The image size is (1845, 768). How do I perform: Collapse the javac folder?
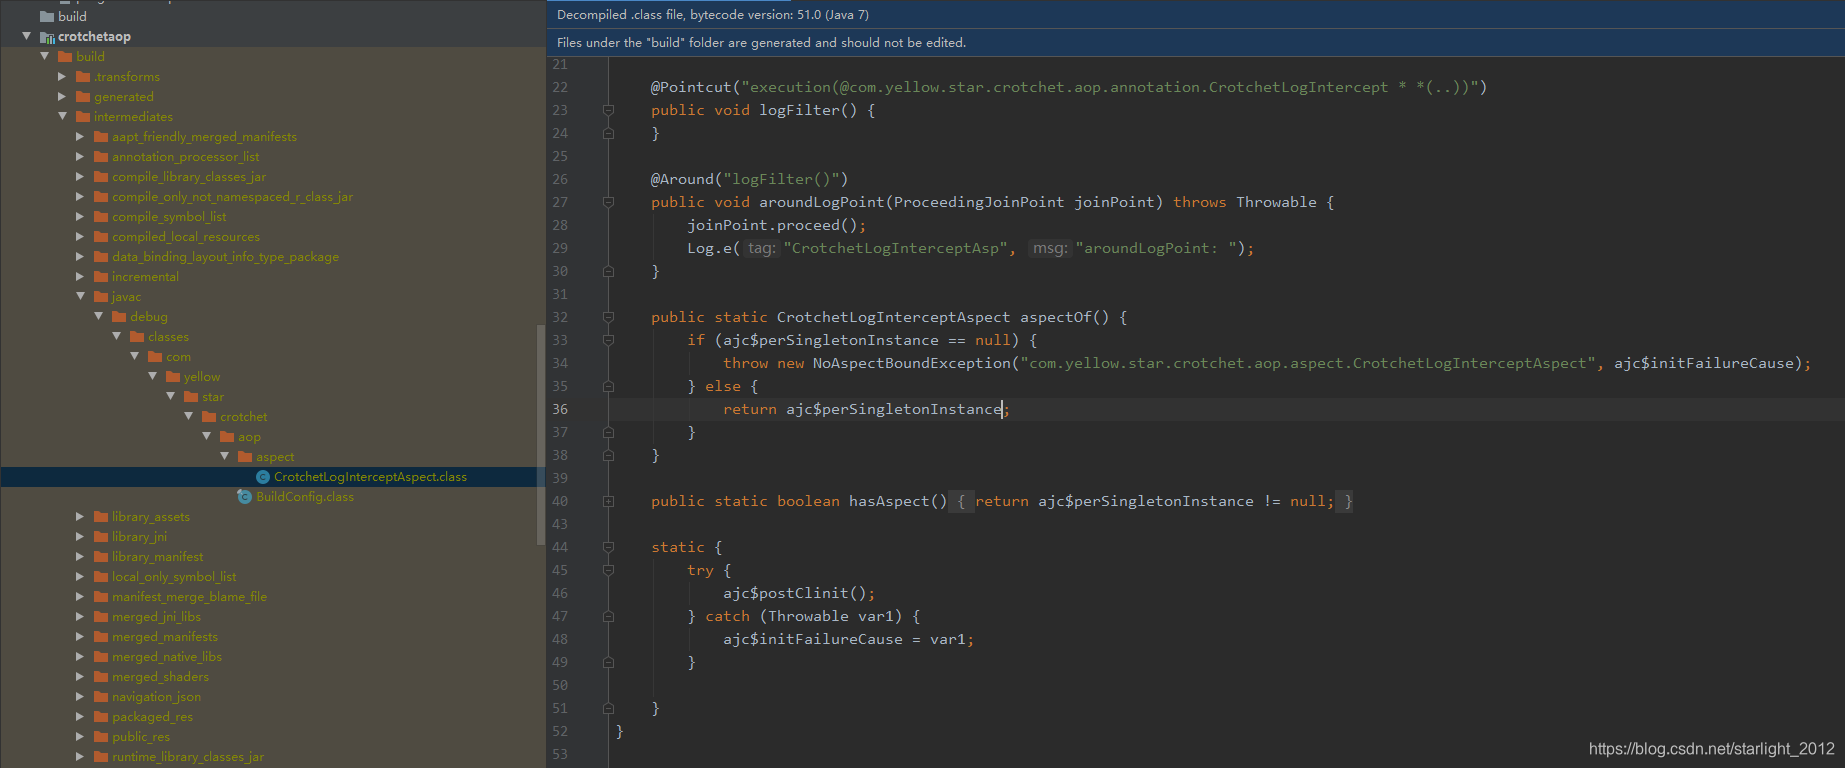point(80,296)
